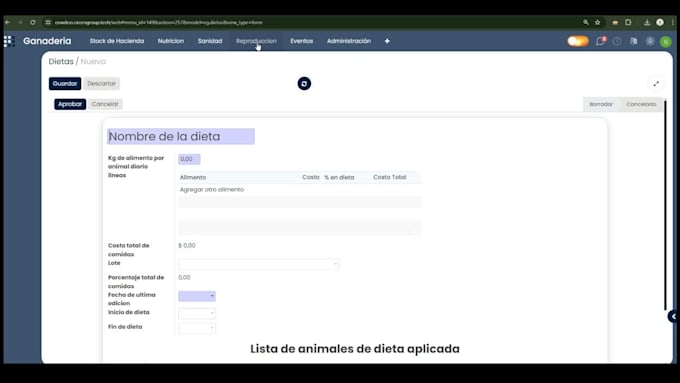Open the activities clock icon
This screenshot has width=680, height=383.
[617, 41]
